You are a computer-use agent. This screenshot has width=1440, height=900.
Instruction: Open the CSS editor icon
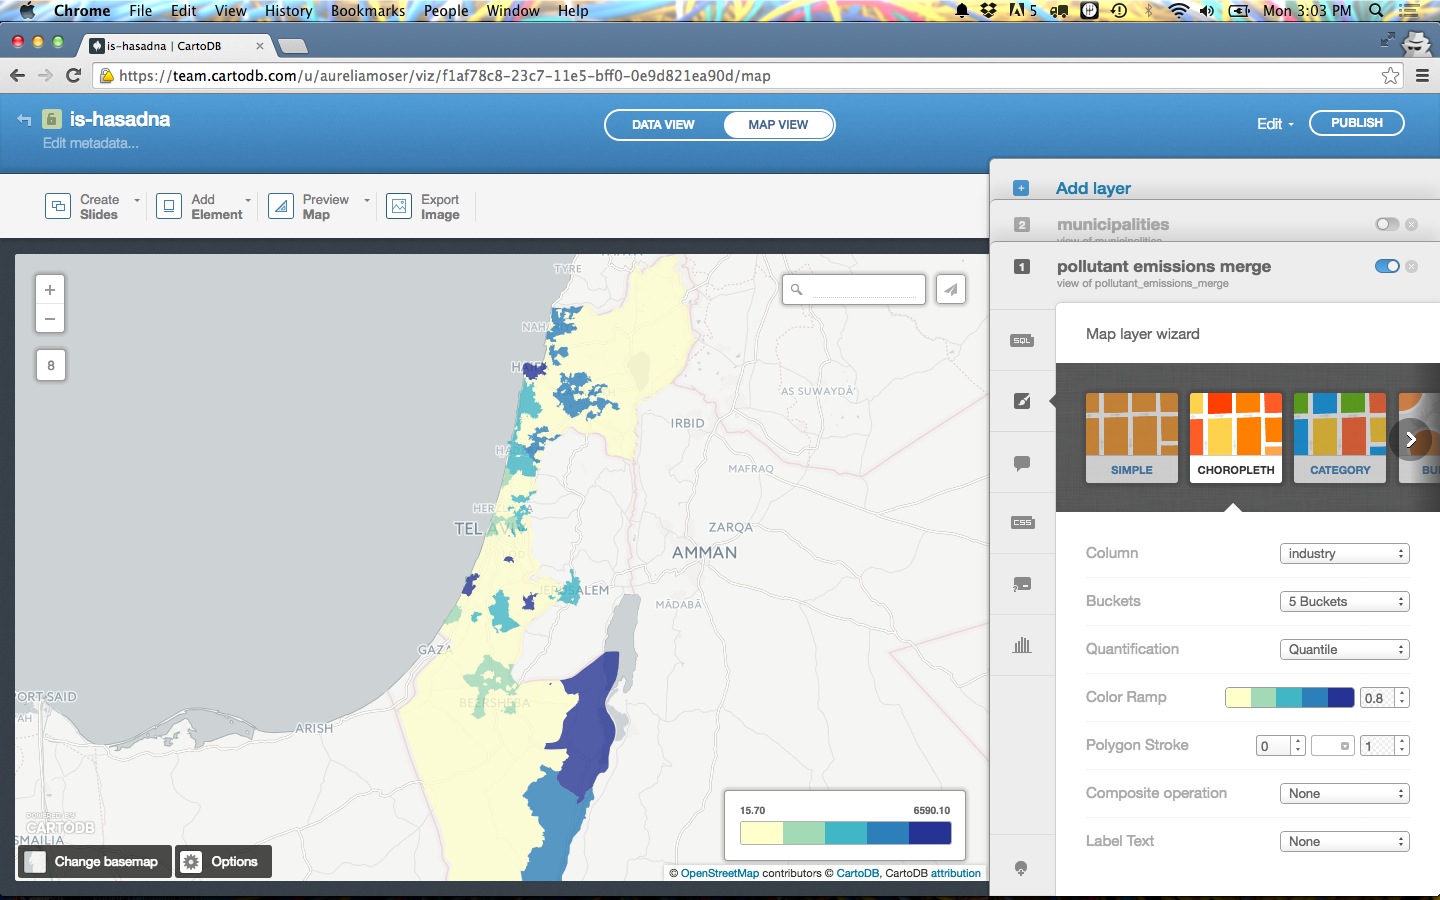pyautogui.click(x=1021, y=523)
